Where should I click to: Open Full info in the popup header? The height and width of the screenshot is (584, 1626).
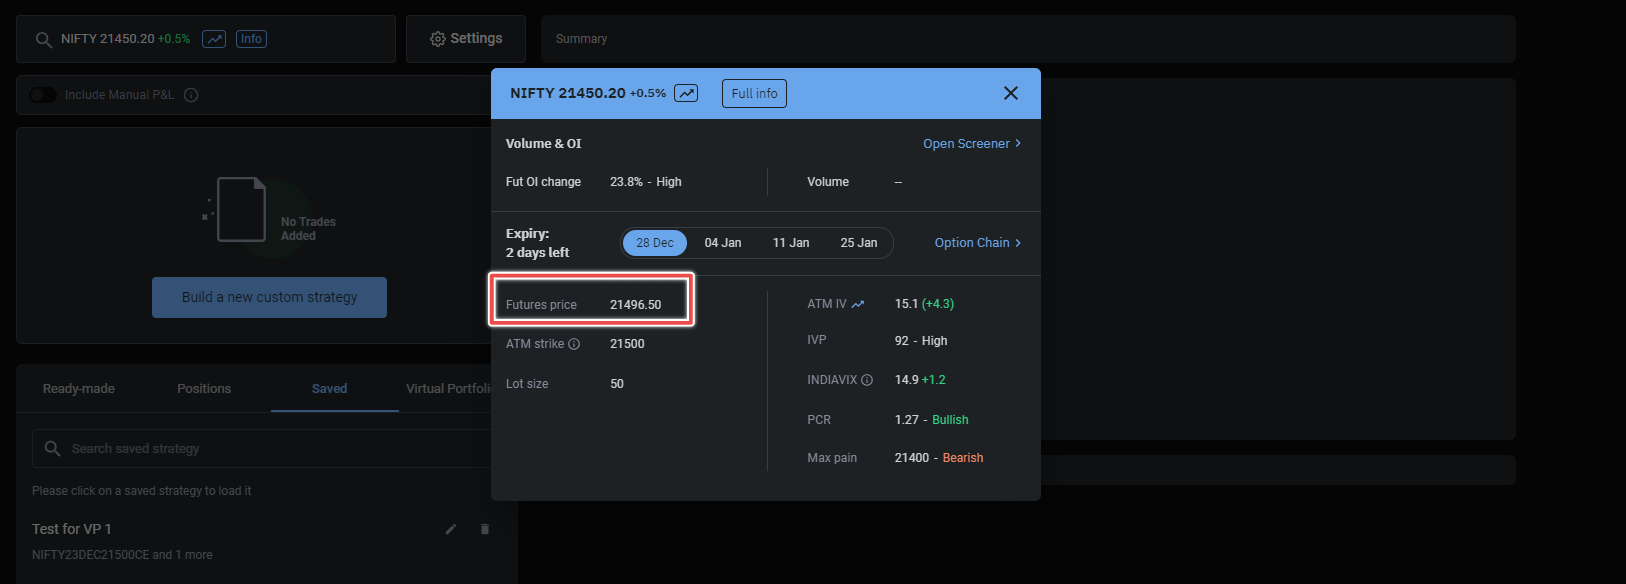click(754, 93)
